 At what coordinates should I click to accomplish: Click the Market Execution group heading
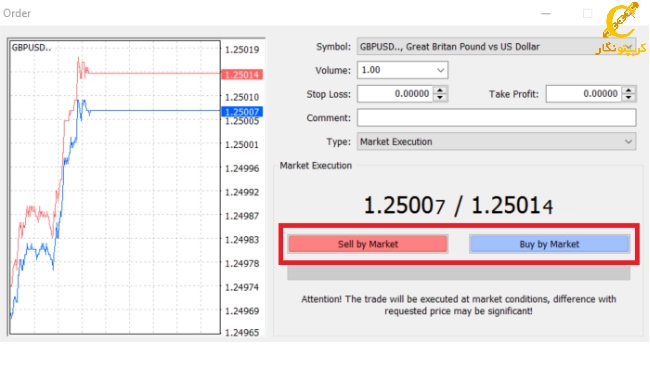tap(315, 165)
